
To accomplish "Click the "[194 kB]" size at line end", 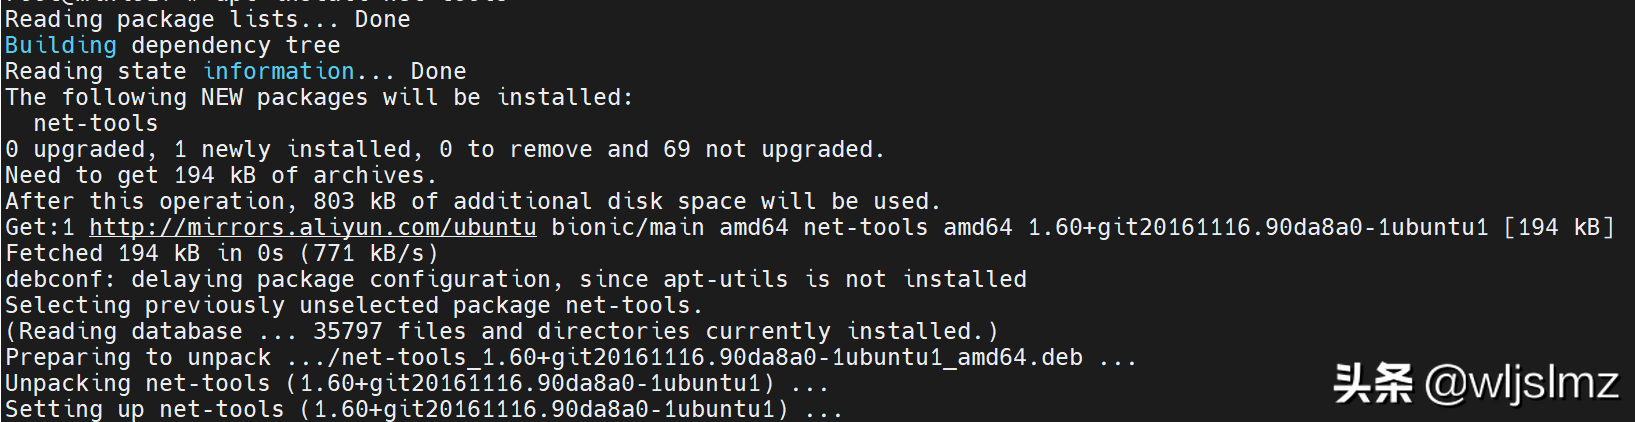I will [1559, 228].
